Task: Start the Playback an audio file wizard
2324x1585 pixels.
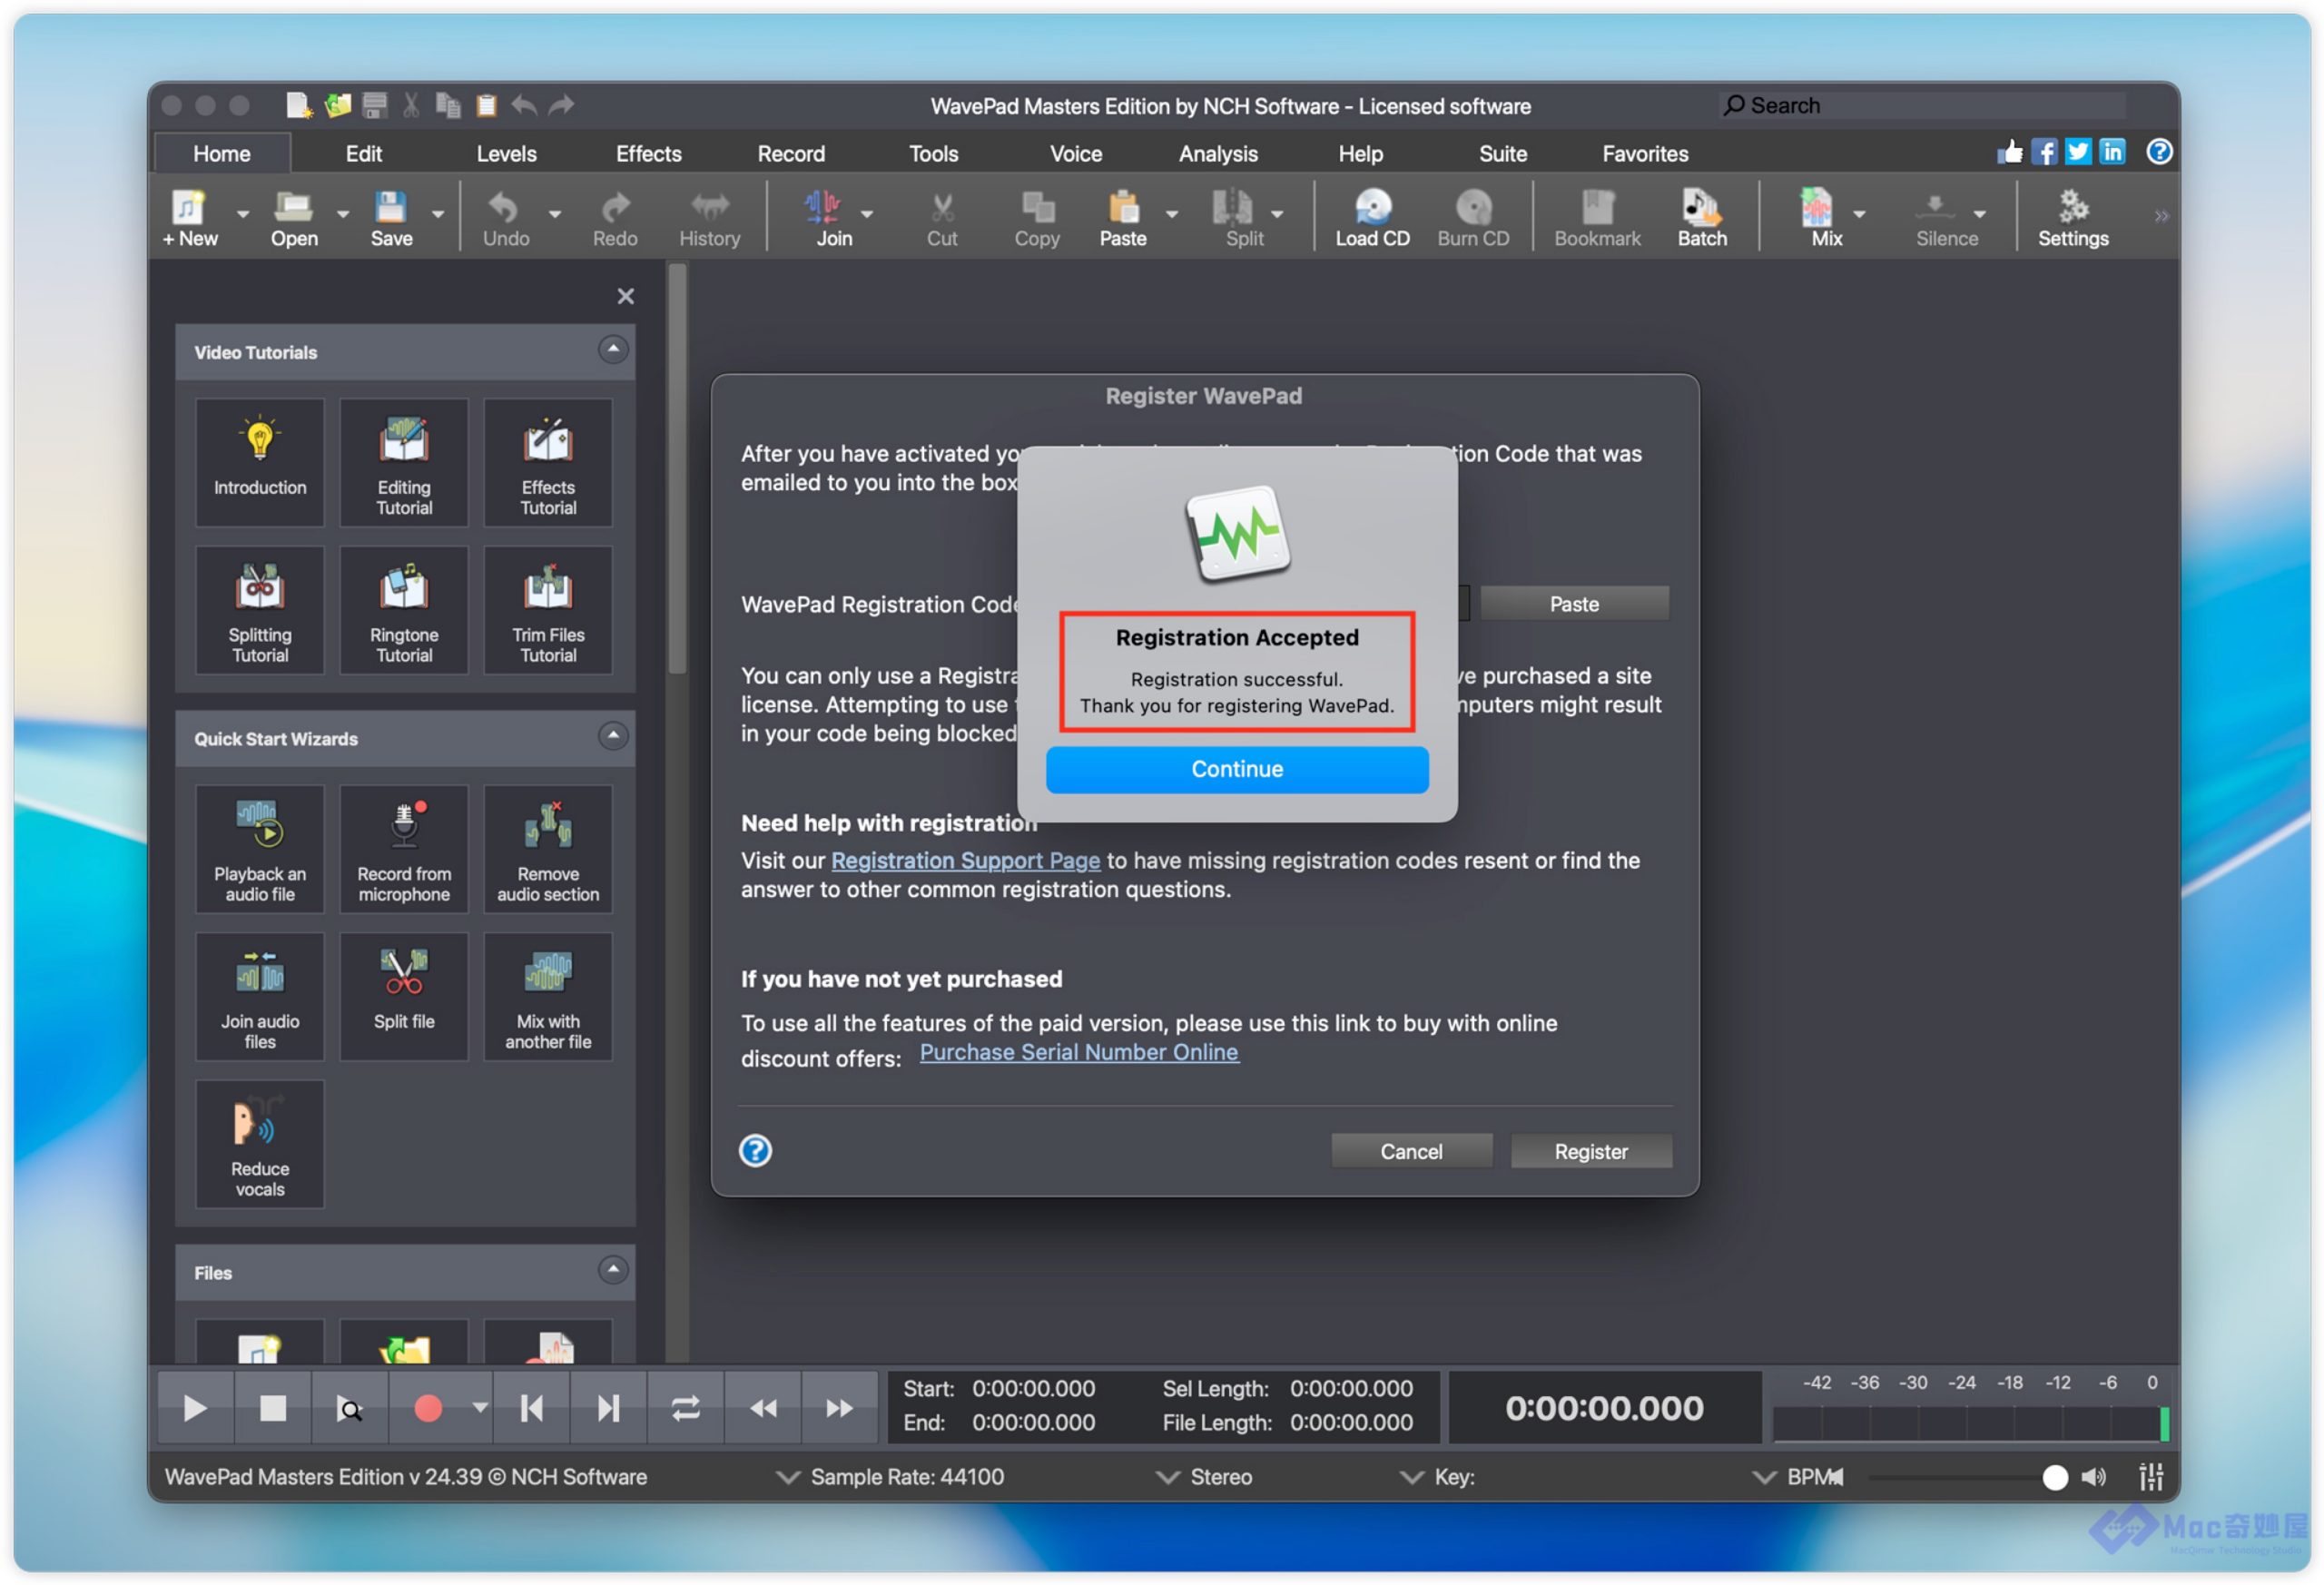Action: [x=260, y=849]
